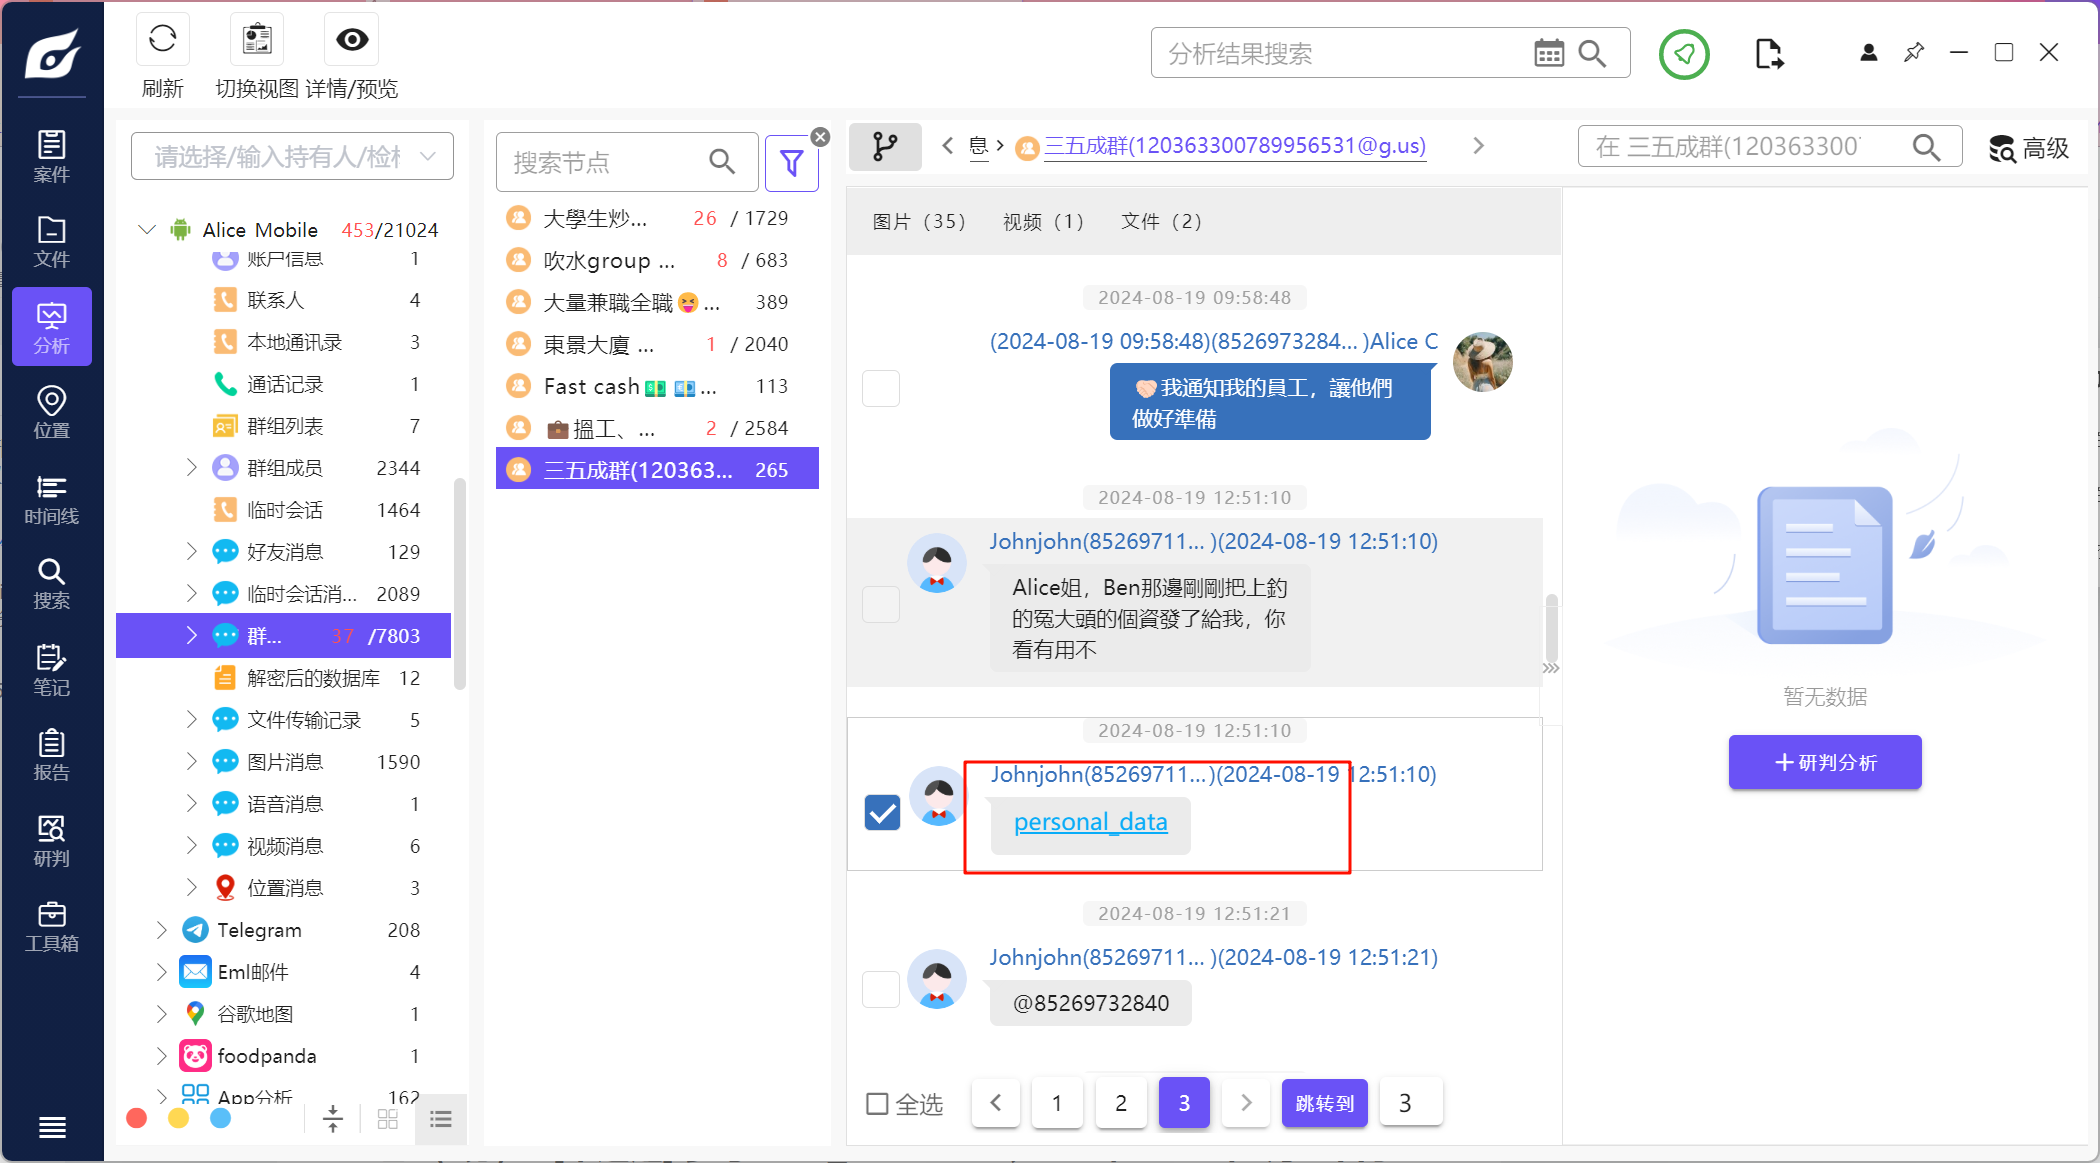Expand the Telegram tree node
This screenshot has height=1163, width=2100.
(162, 930)
